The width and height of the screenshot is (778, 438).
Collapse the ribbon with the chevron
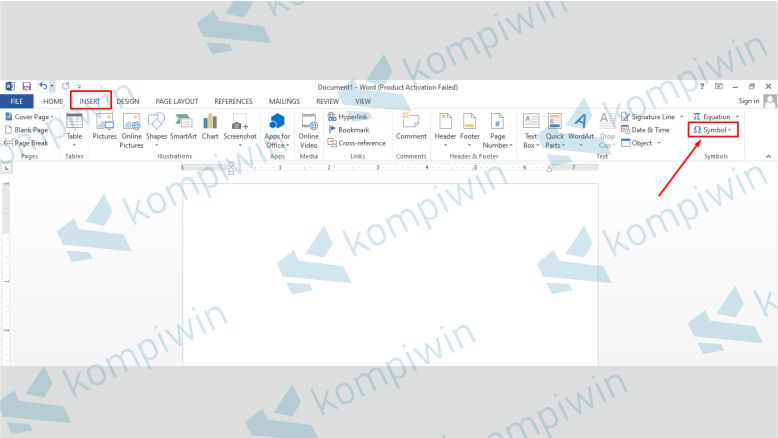769,156
